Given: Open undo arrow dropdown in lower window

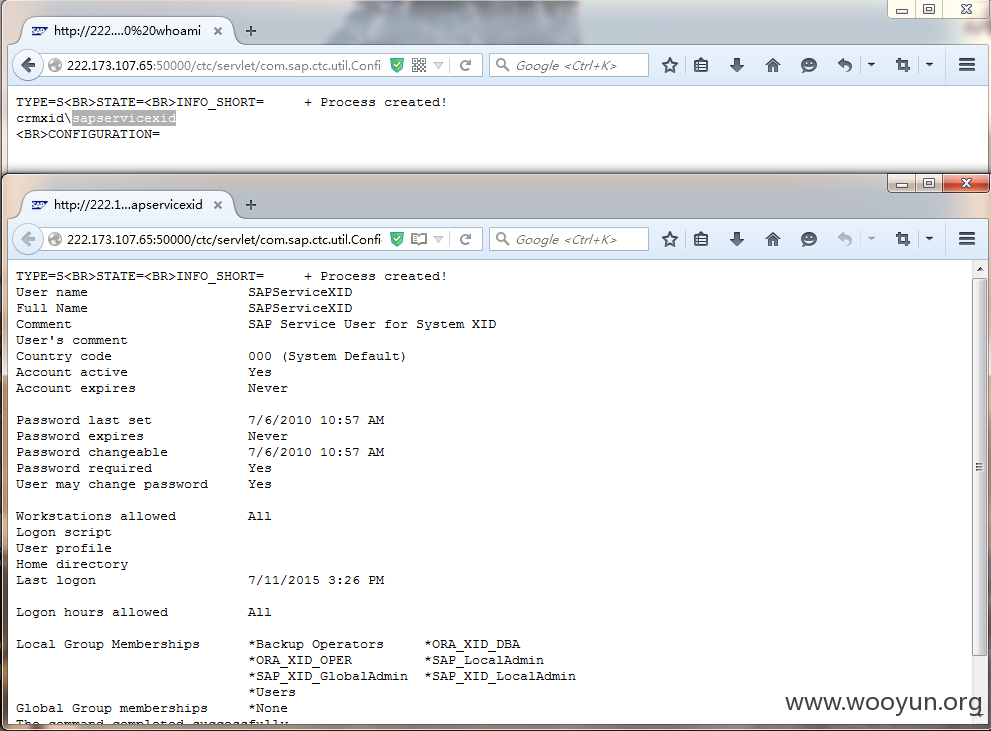Looking at the screenshot, I should click(x=871, y=238).
